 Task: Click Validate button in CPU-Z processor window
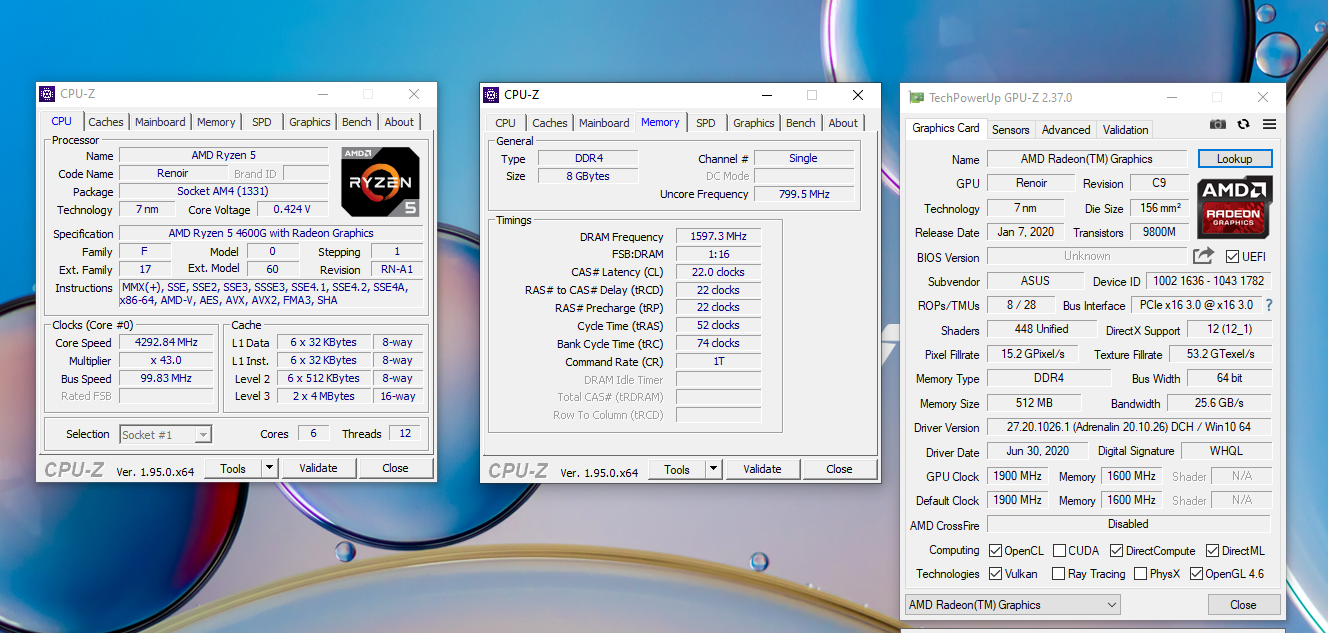point(318,468)
